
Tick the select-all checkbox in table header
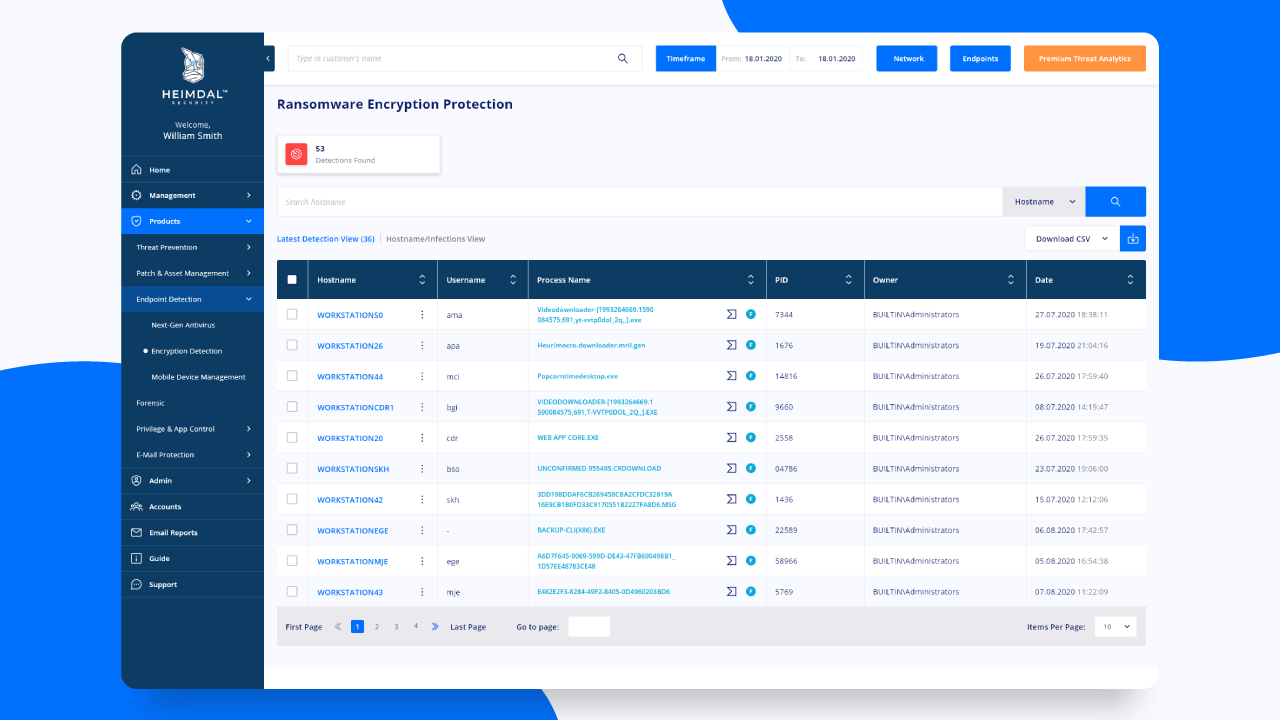coord(292,280)
